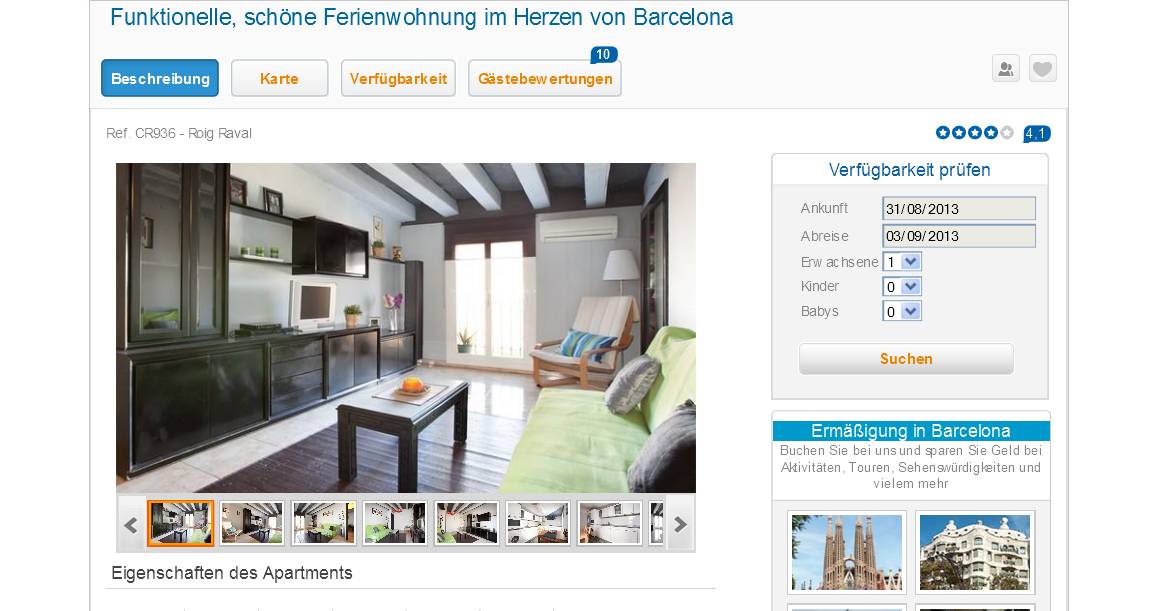Select the Beschreibung tab
Screen dimensions: 1158x611
click(x=160, y=78)
